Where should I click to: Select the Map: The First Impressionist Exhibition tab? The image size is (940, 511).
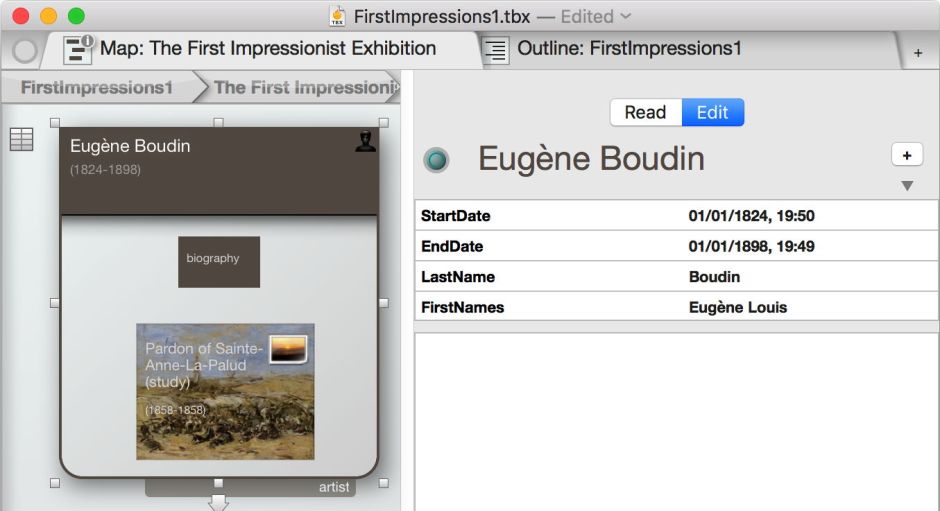coord(267,48)
